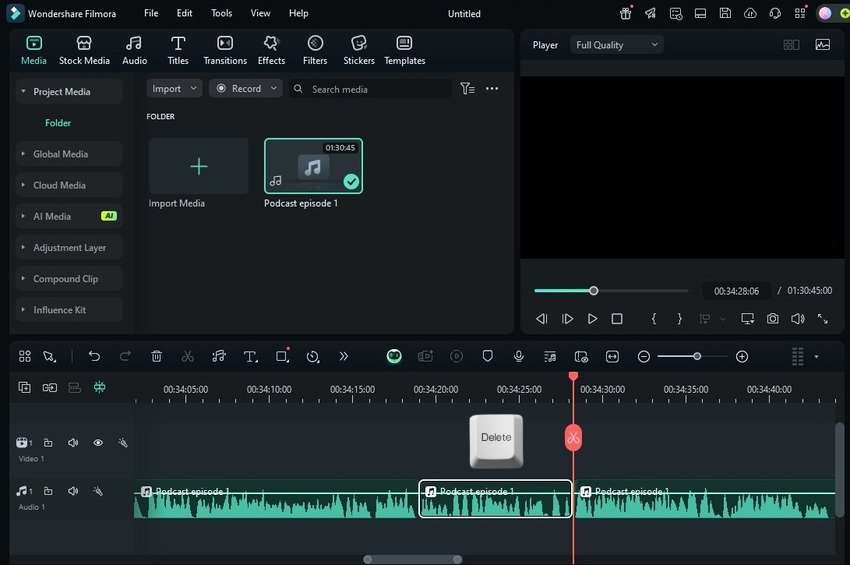Set the mark out point brace
The width and height of the screenshot is (850, 565).
[679, 319]
